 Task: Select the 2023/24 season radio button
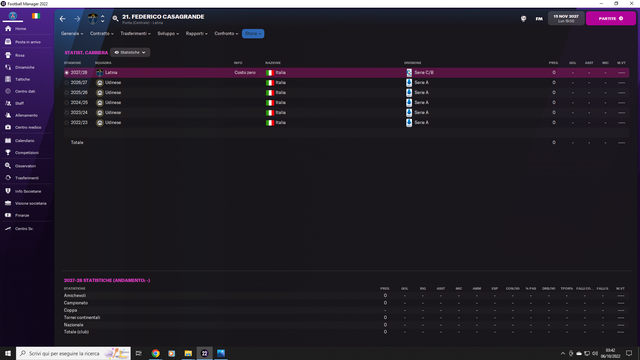pos(67,113)
